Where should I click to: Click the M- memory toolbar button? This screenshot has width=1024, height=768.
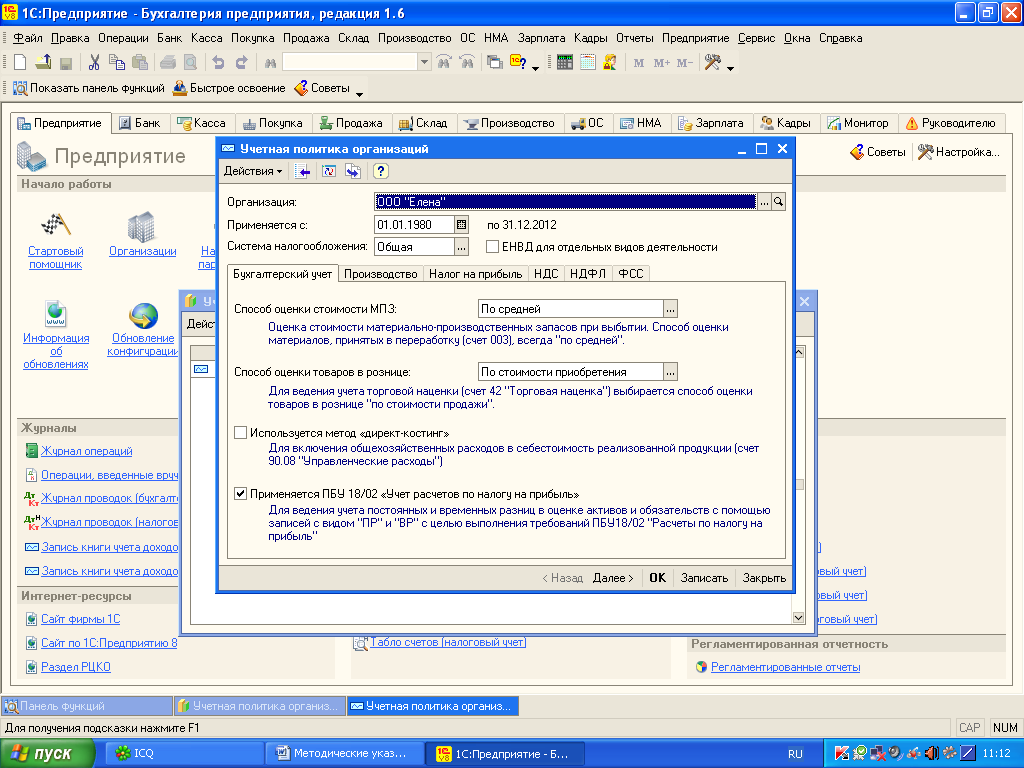(684, 63)
